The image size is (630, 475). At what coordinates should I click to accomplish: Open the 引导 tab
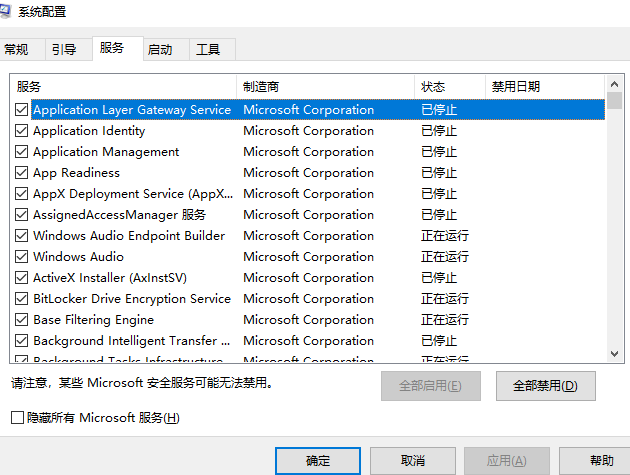(64, 49)
